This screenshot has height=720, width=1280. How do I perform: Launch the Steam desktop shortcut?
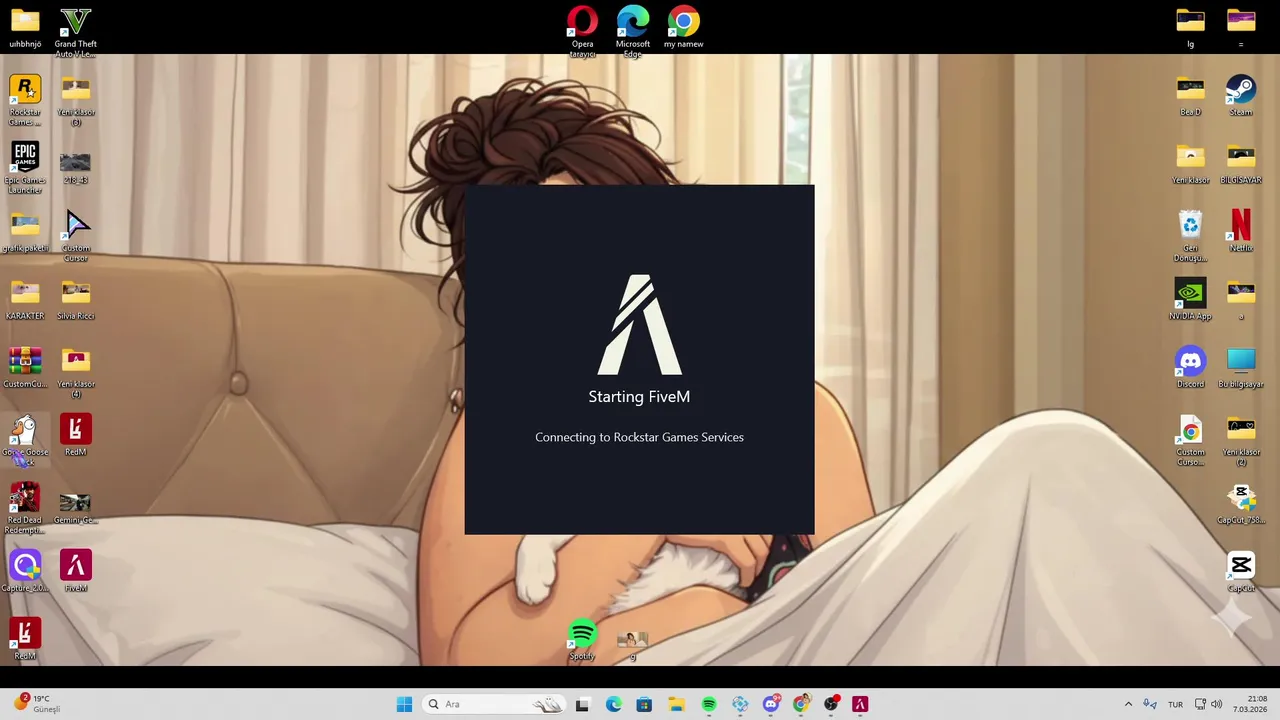pyautogui.click(x=1241, y=96)
